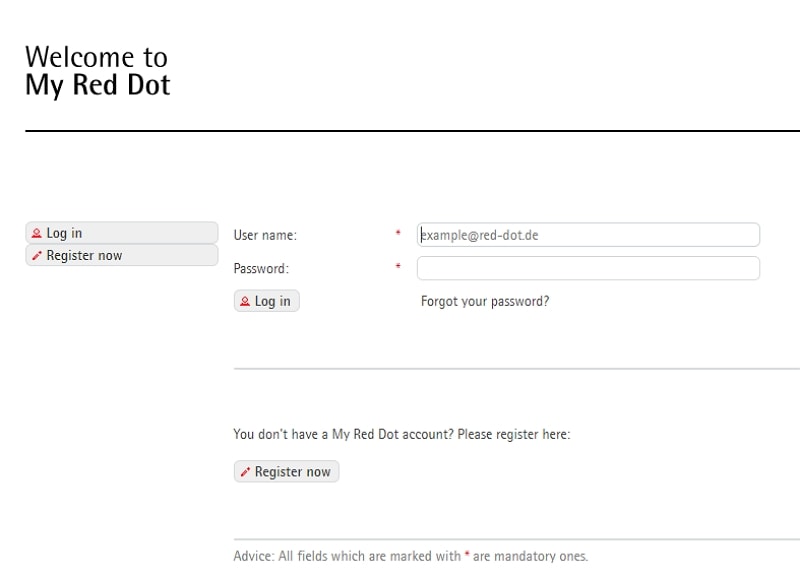Click the red asterisk beside User name
Image resolution: width=800 pixels, height=579 pixels.
(398, 234)
